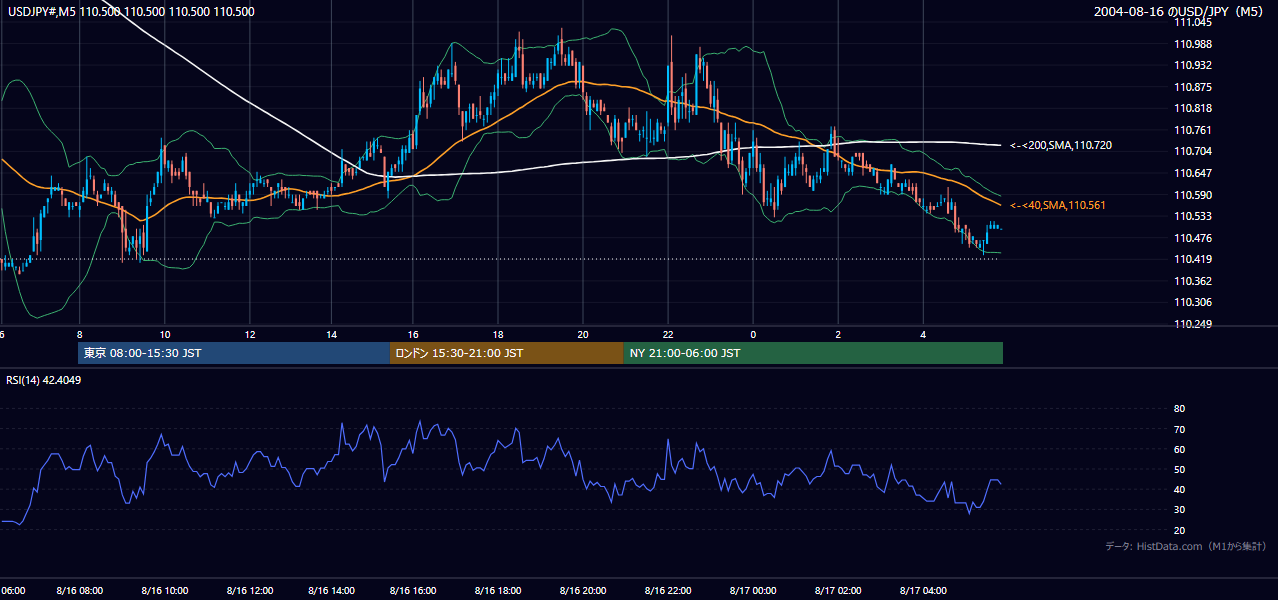This screenshot has height=600, width=1278.
Task: Click the Tokyo 08:00-15:30 JST session bar
Action: 234,353
